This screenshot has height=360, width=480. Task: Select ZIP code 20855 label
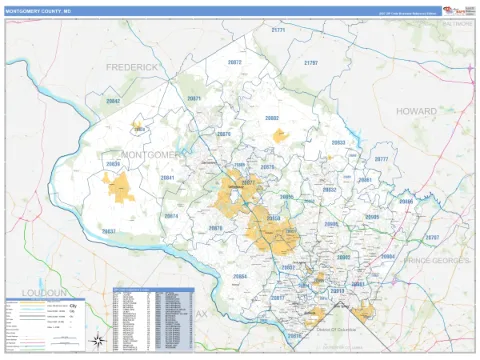[286, 197]
